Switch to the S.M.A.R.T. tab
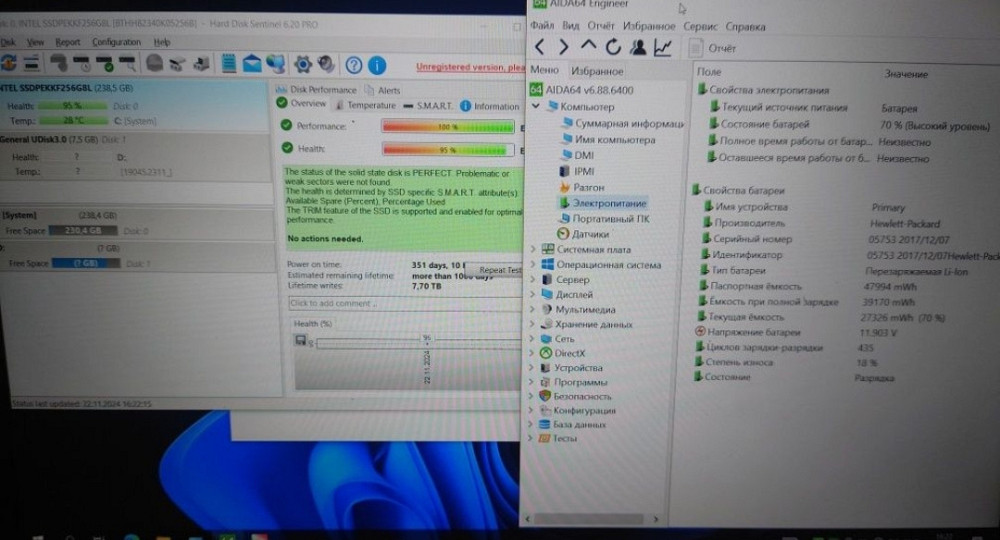This screenshot has height=540, width=1000. point(429,106)
